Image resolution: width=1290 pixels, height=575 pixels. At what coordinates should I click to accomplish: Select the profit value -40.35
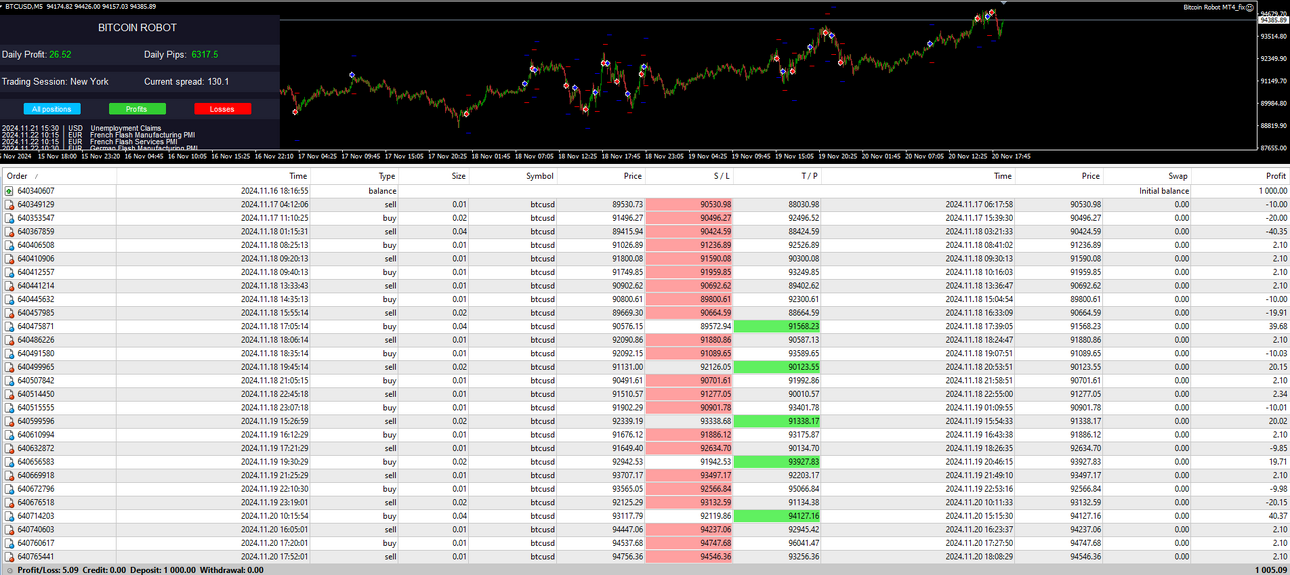pos(1274,231)
